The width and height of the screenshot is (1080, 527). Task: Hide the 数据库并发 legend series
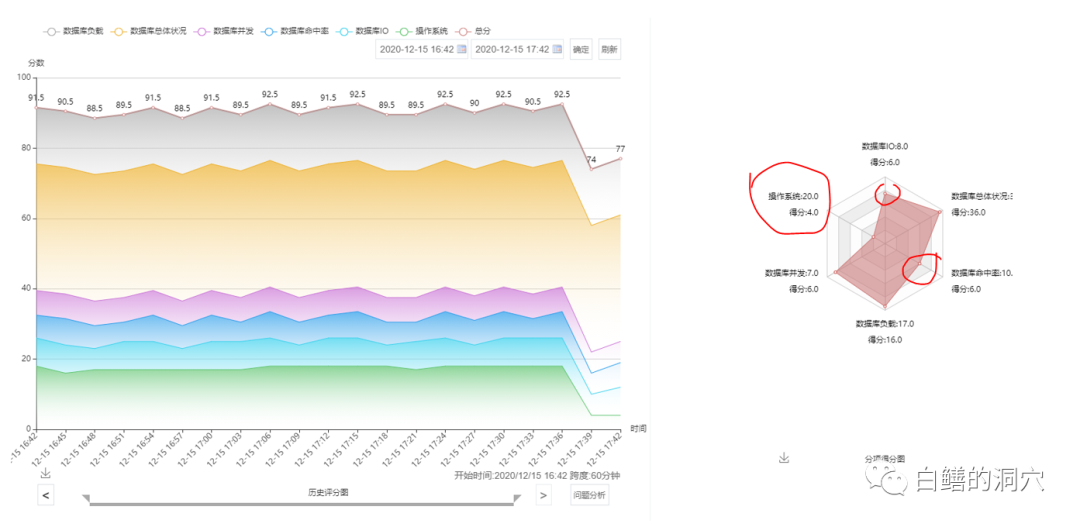[x=225, y=31]
